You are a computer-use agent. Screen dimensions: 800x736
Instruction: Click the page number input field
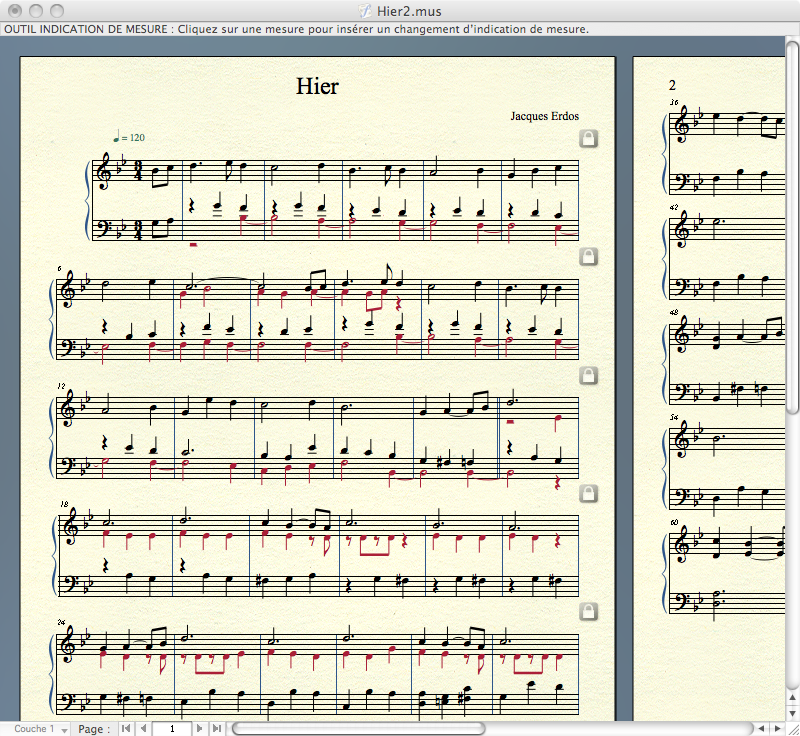[x=171, y=729]
